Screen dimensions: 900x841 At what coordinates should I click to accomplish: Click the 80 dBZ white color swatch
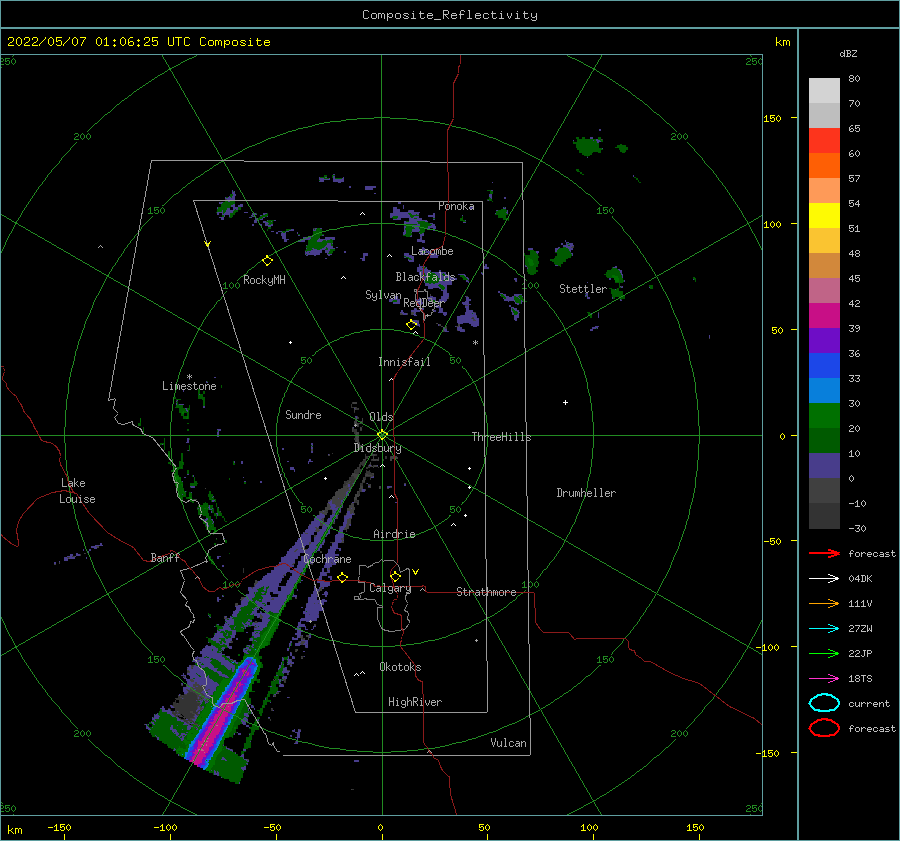[824, 90]
